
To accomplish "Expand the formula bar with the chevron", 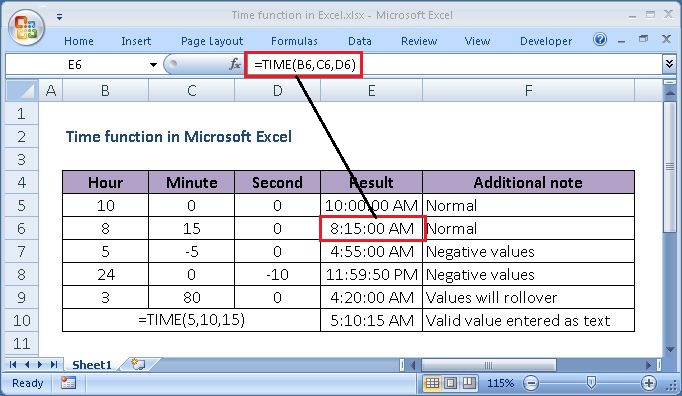I will pyautogui.click(x=669, y=64).
